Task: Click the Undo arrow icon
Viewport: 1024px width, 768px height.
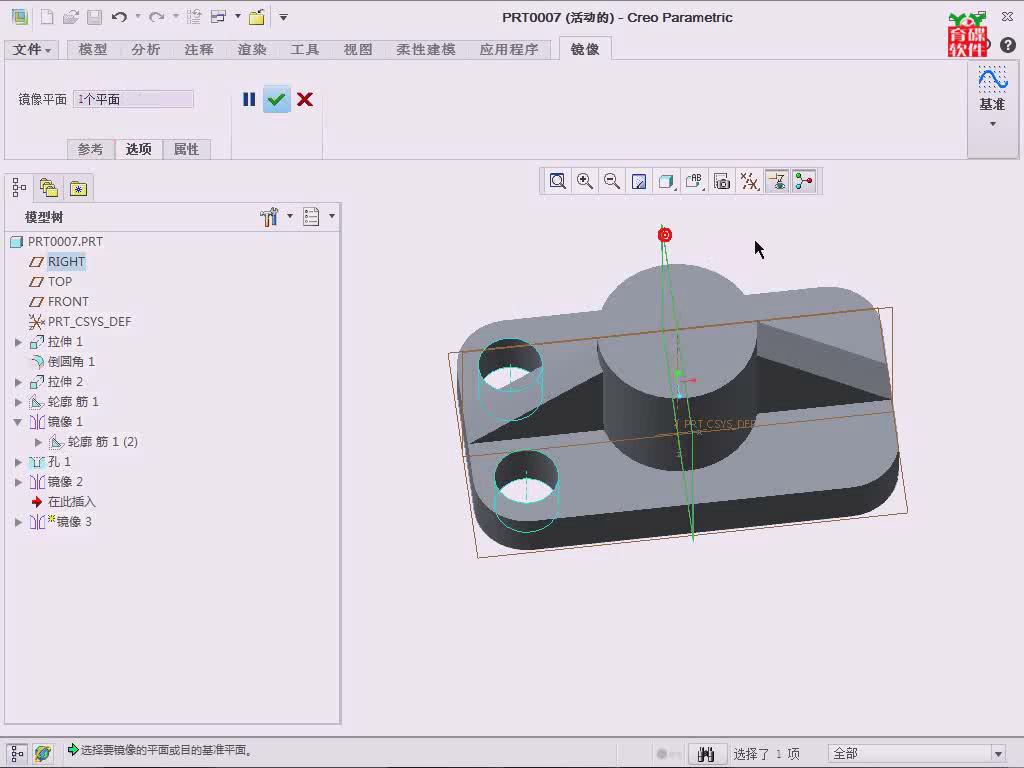Action: pyautogui.click(x=119, y=17)
